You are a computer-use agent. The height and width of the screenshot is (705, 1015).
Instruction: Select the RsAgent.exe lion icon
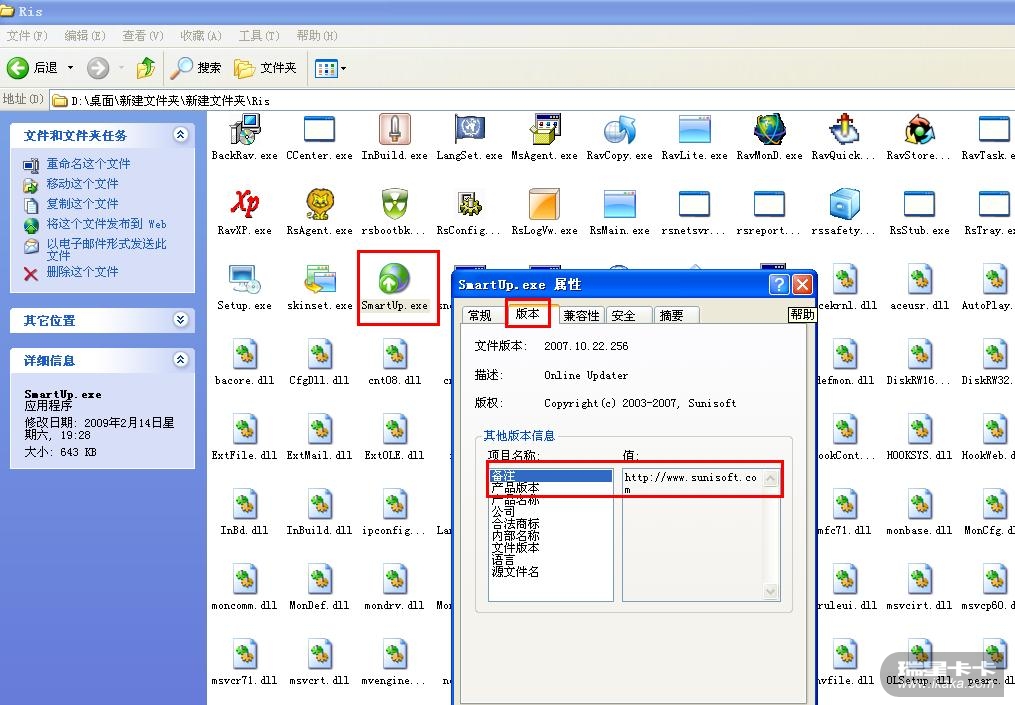pos(319,204)
